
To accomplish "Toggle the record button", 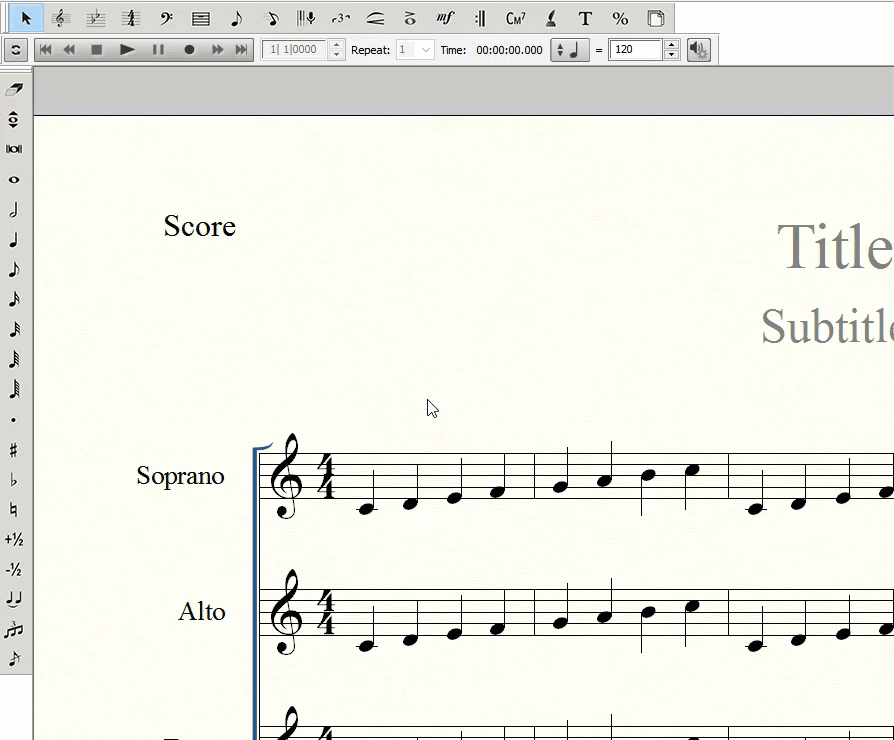I will tap(188, 49).
